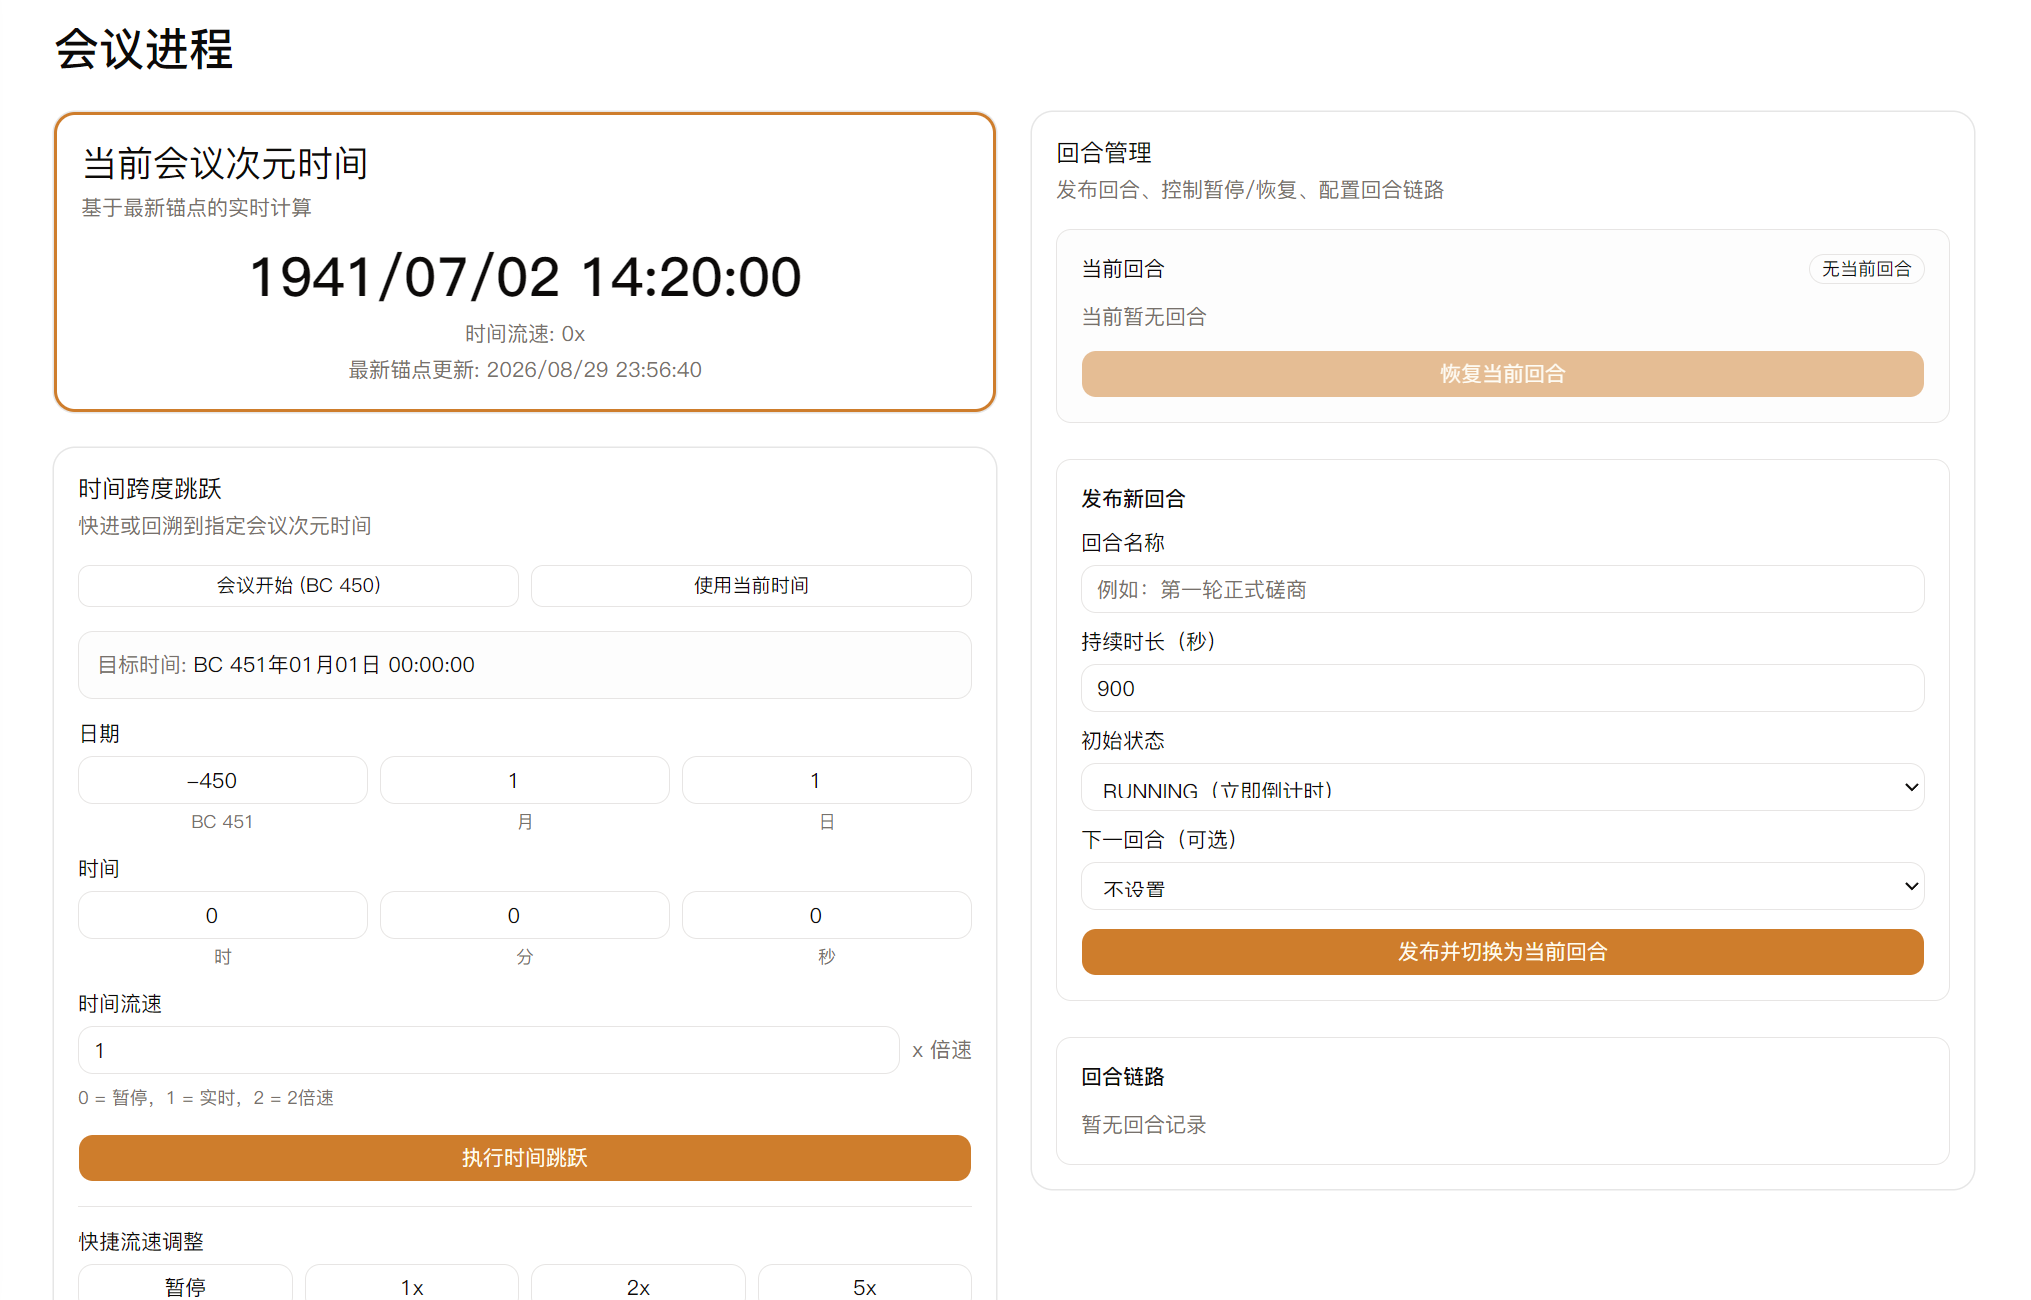The height and width of the screenshot is (1300, 2031).
Task: Click the 暂无回合记录 text
Action: [1144, 1125]
